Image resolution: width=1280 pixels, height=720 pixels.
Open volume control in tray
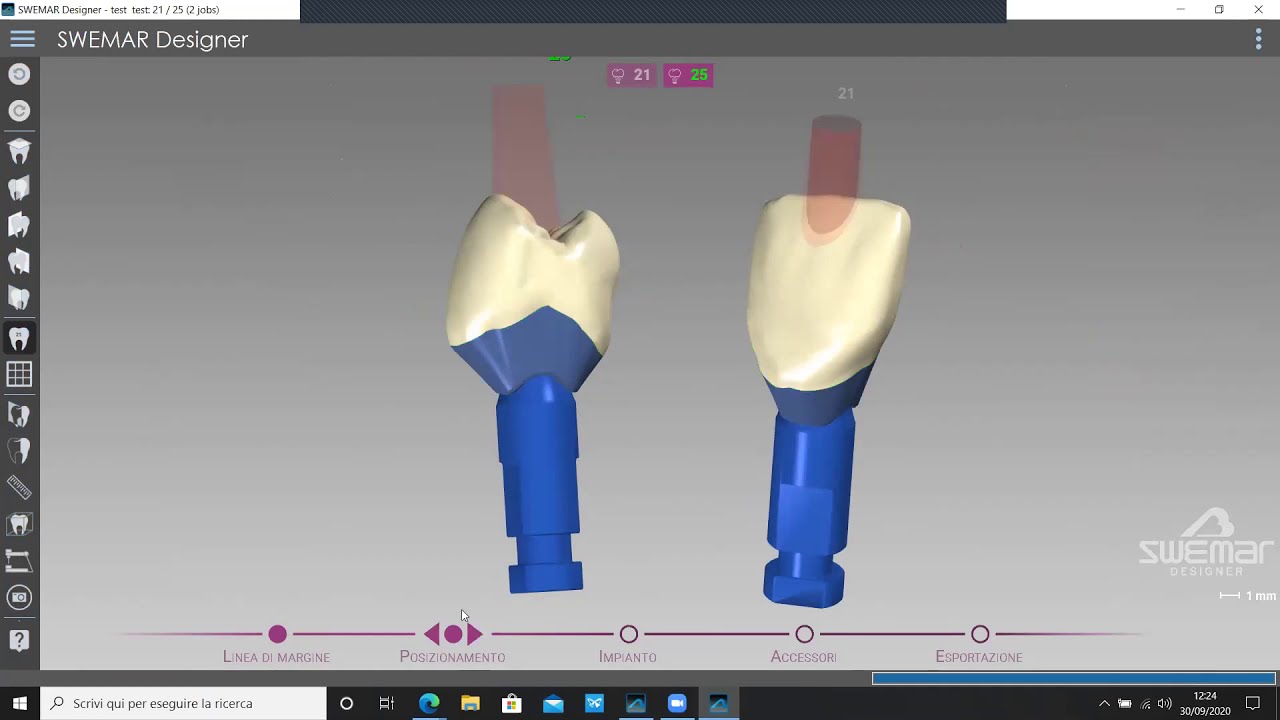pyautogui.click(x=1165, y=703)
